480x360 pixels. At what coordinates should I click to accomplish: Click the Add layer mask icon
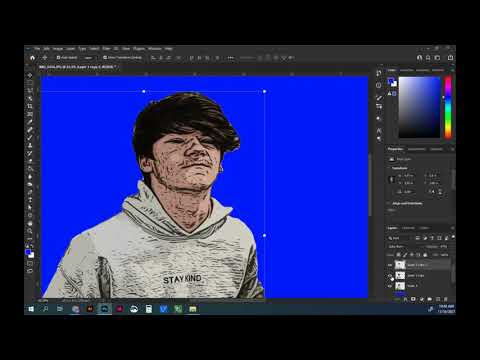click(x=413, y=299)
